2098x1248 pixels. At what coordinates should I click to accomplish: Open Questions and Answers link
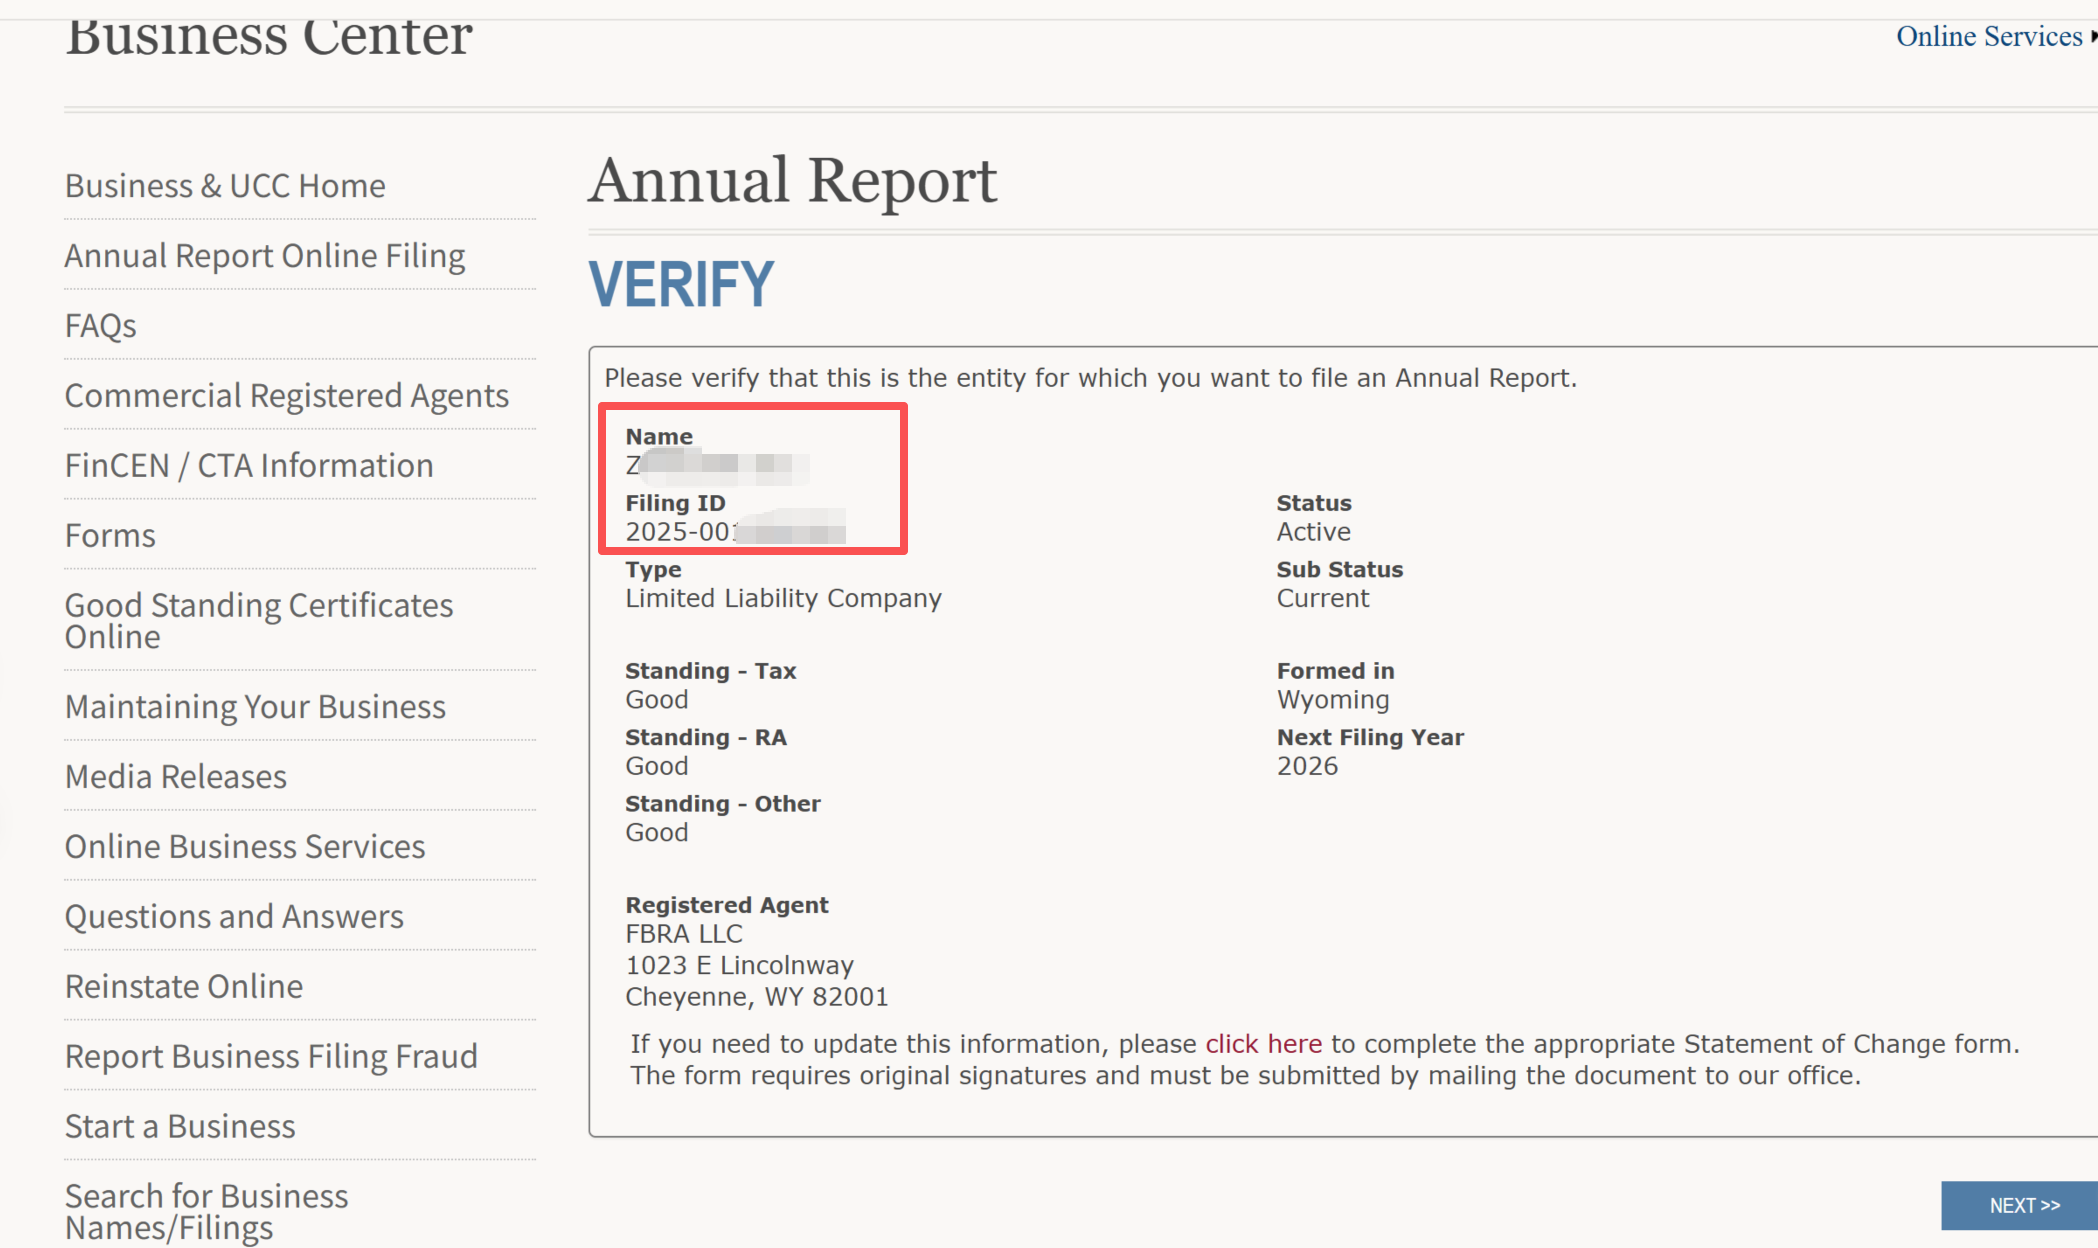[234, 917]
